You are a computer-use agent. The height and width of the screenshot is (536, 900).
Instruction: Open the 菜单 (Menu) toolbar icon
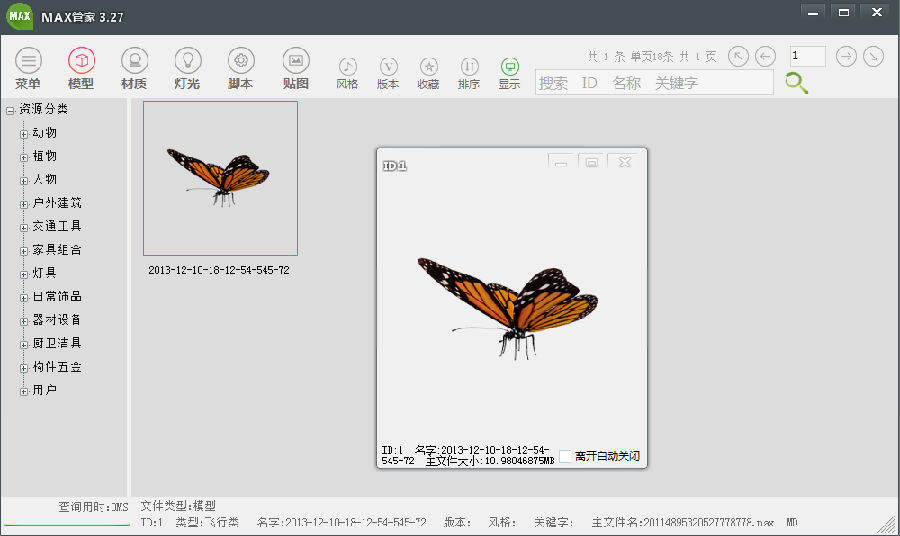(x=28, y=61)
